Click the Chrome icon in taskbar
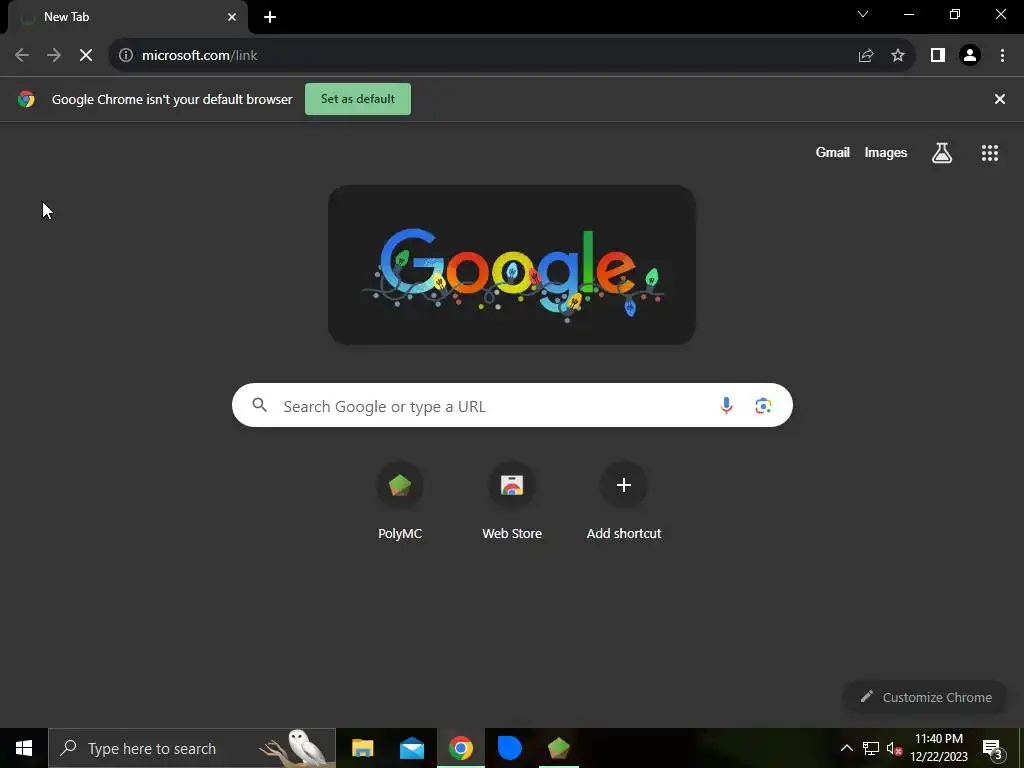Viewport: 1024px width, 768px height. tap(461, 748)
